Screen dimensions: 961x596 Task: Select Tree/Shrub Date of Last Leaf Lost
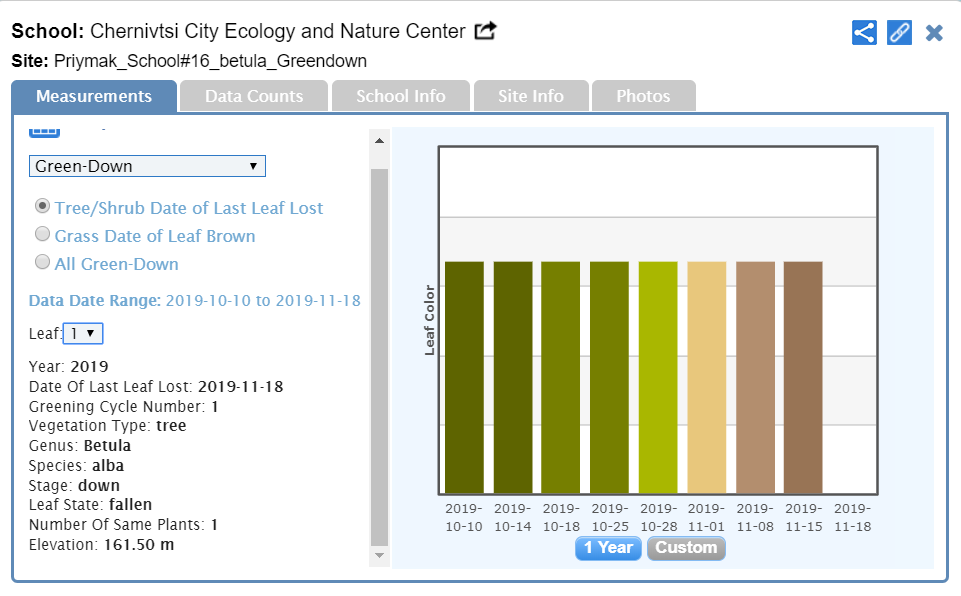[x=42, y=206]
